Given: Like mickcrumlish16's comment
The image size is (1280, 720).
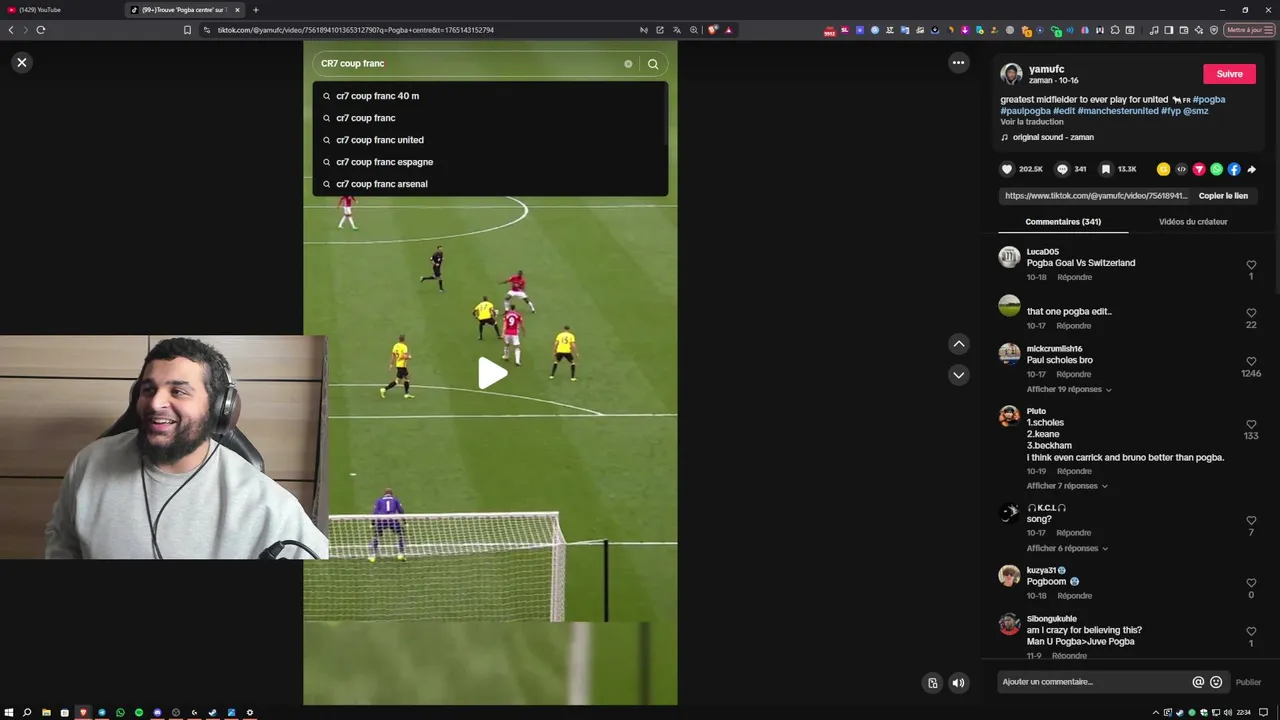Looking at the screenshot, I should click(1251, 361).
